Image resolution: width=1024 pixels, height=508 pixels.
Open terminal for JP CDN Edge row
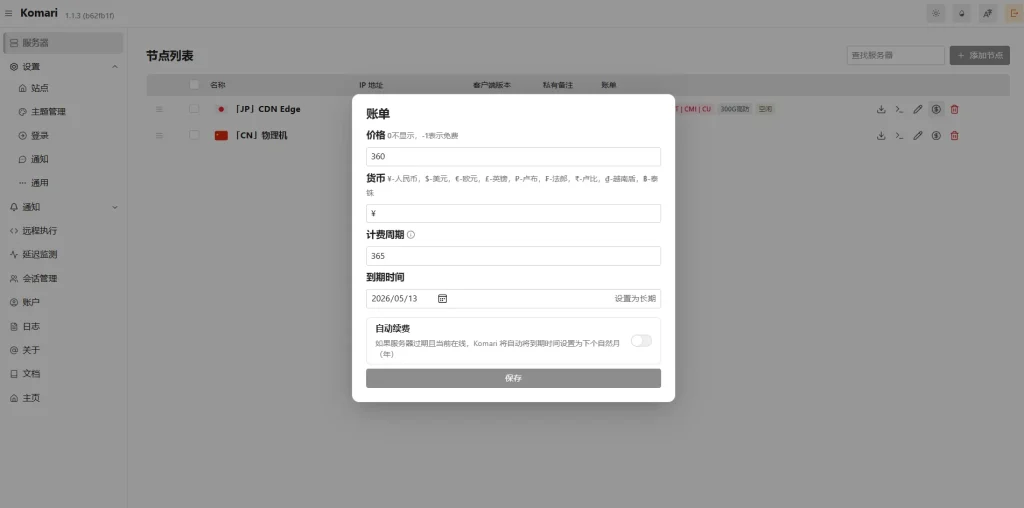[x=899, y=109]
